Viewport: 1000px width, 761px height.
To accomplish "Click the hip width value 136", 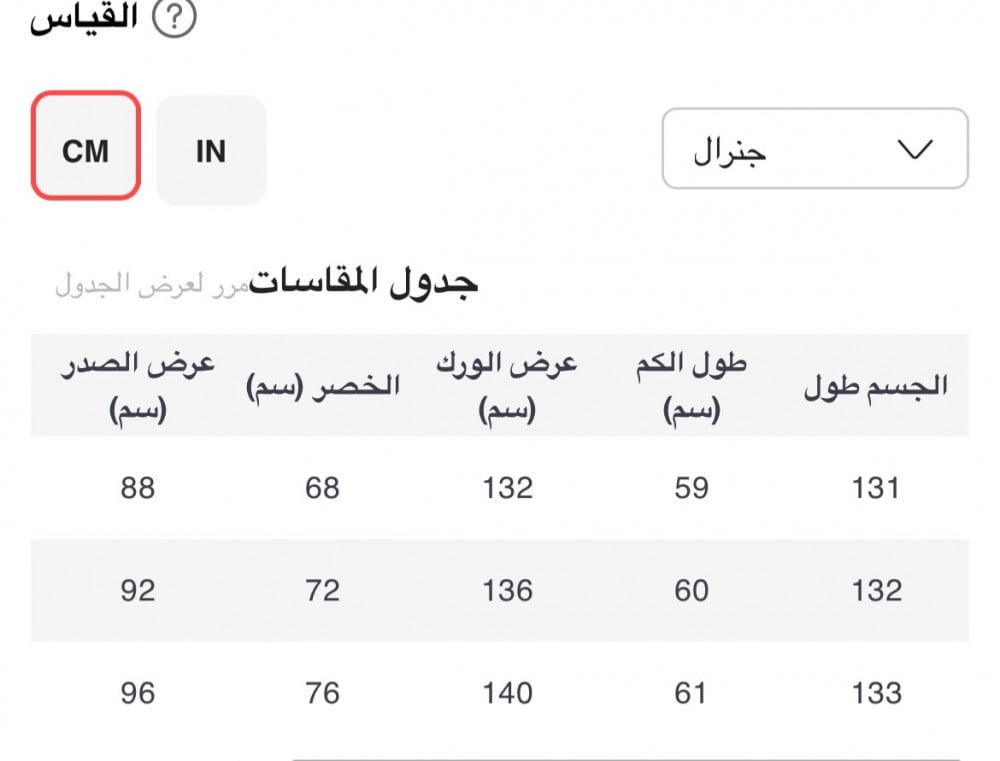I will (x=507, y=590).
